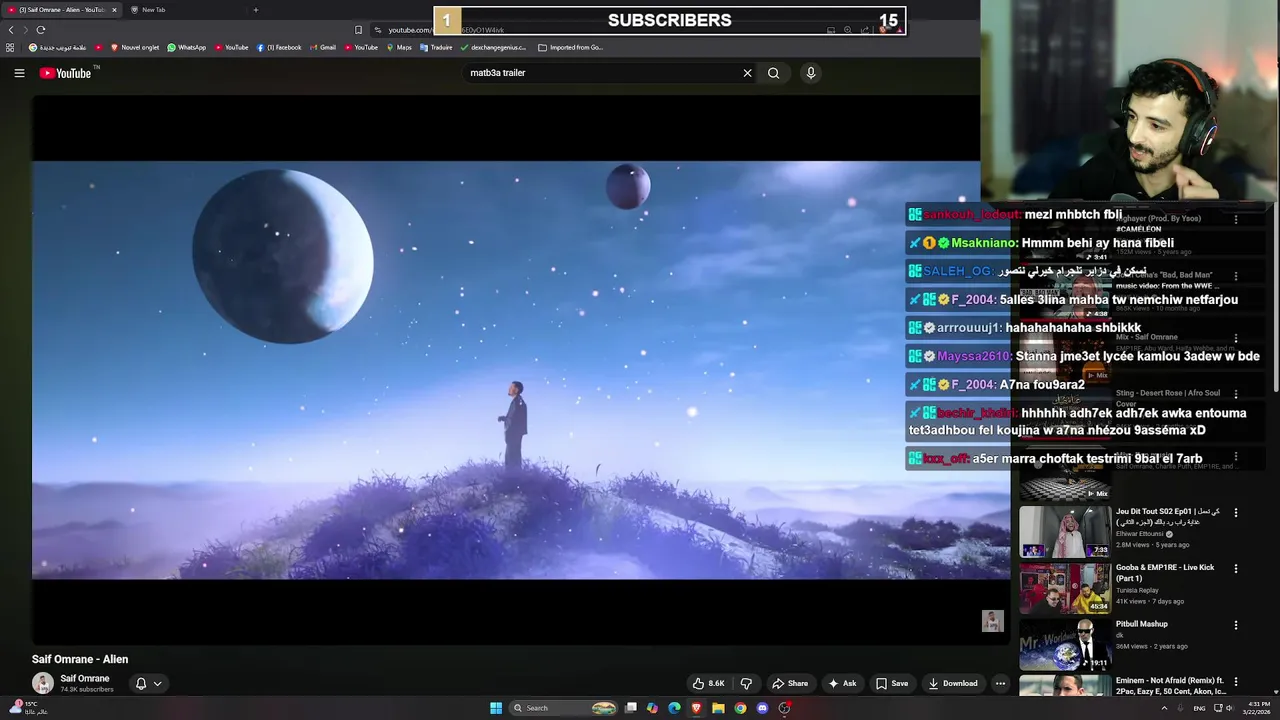Launch Copilot from taskbar

pyautogui.click(x=652, y=708)
